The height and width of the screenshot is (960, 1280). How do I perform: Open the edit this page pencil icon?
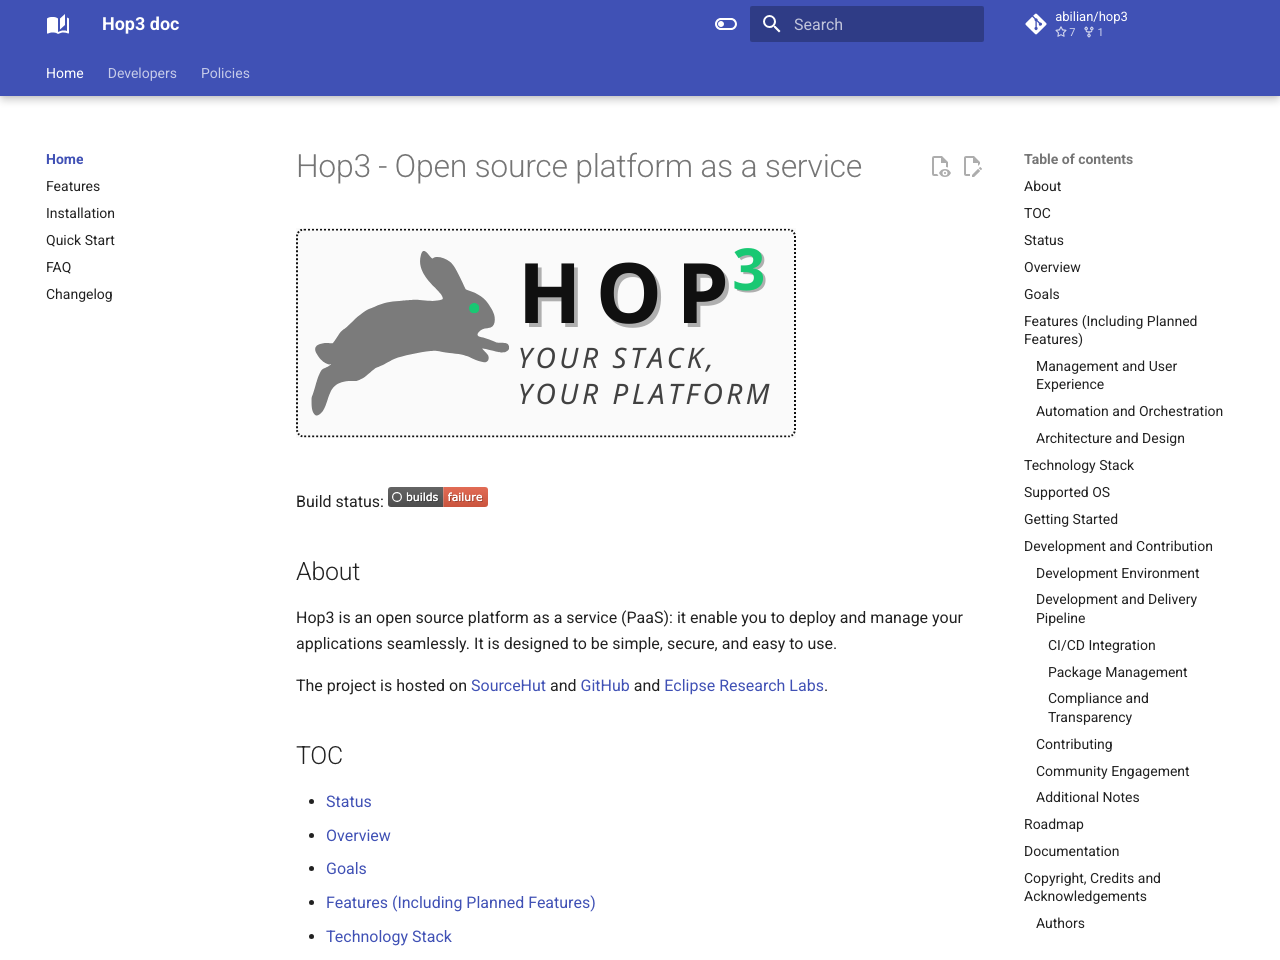[x=972, y=166]
